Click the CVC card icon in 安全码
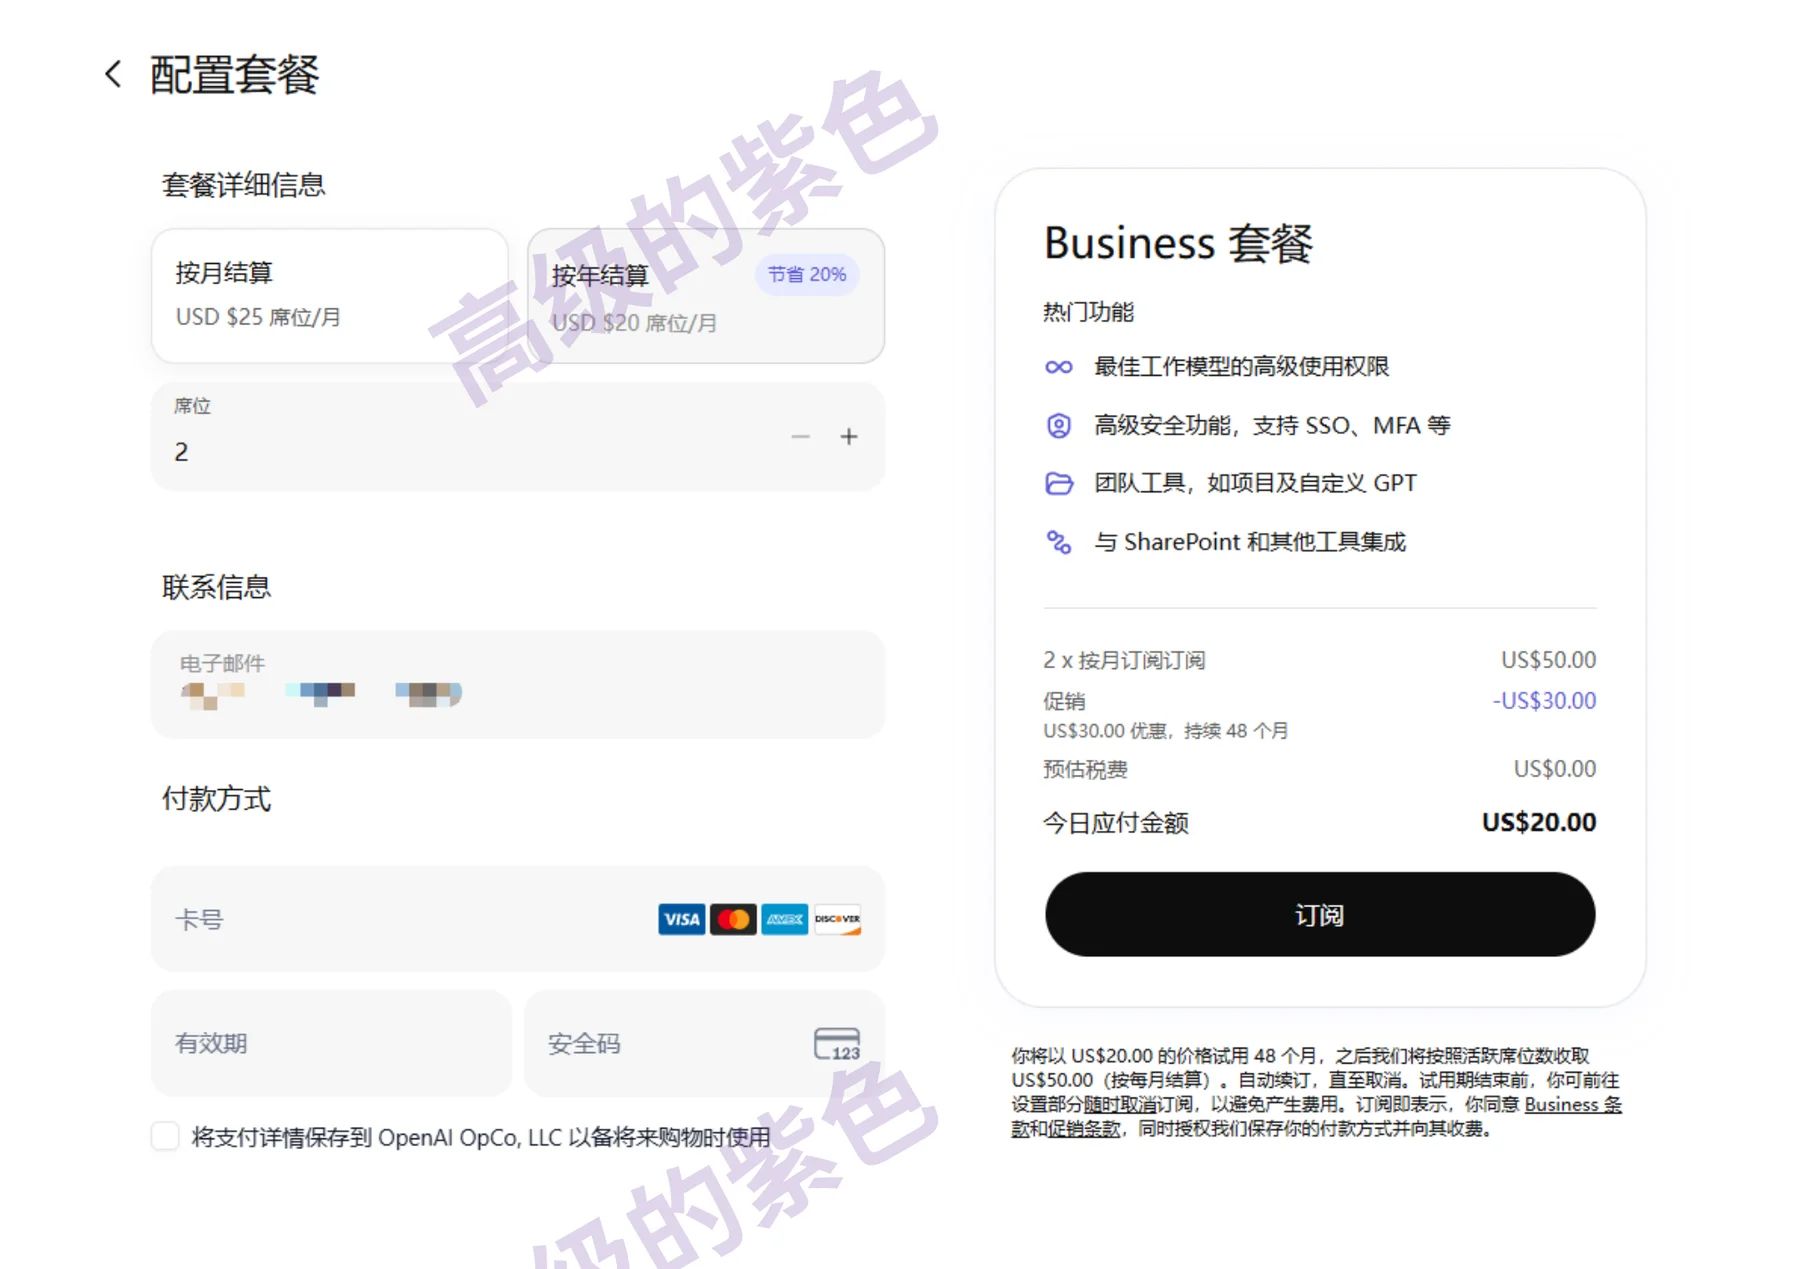 (837, 1044)
